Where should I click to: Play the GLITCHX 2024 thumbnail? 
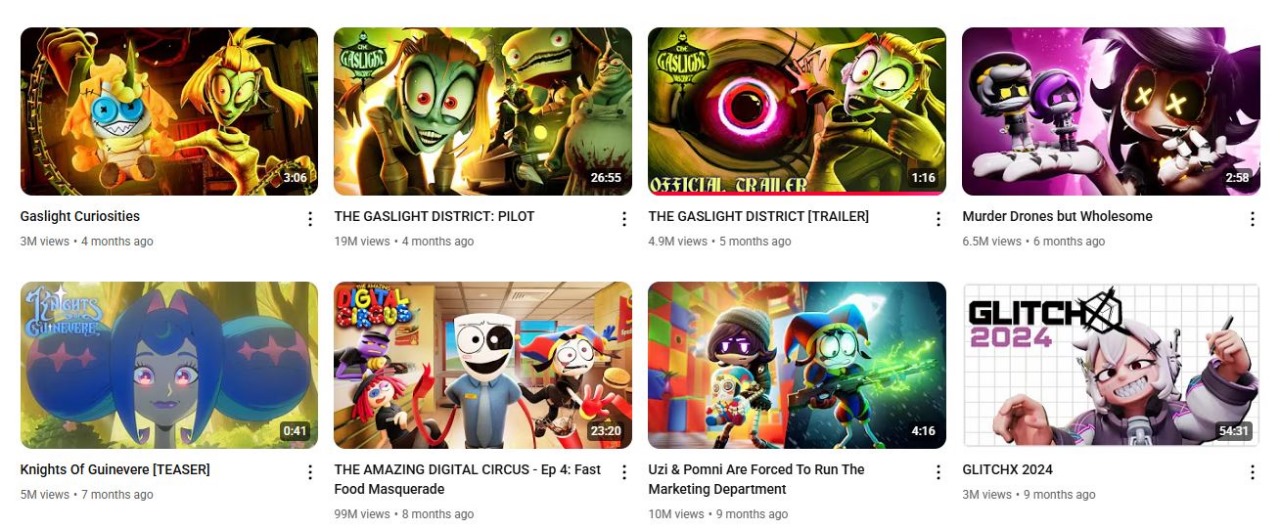(1111, 365)
